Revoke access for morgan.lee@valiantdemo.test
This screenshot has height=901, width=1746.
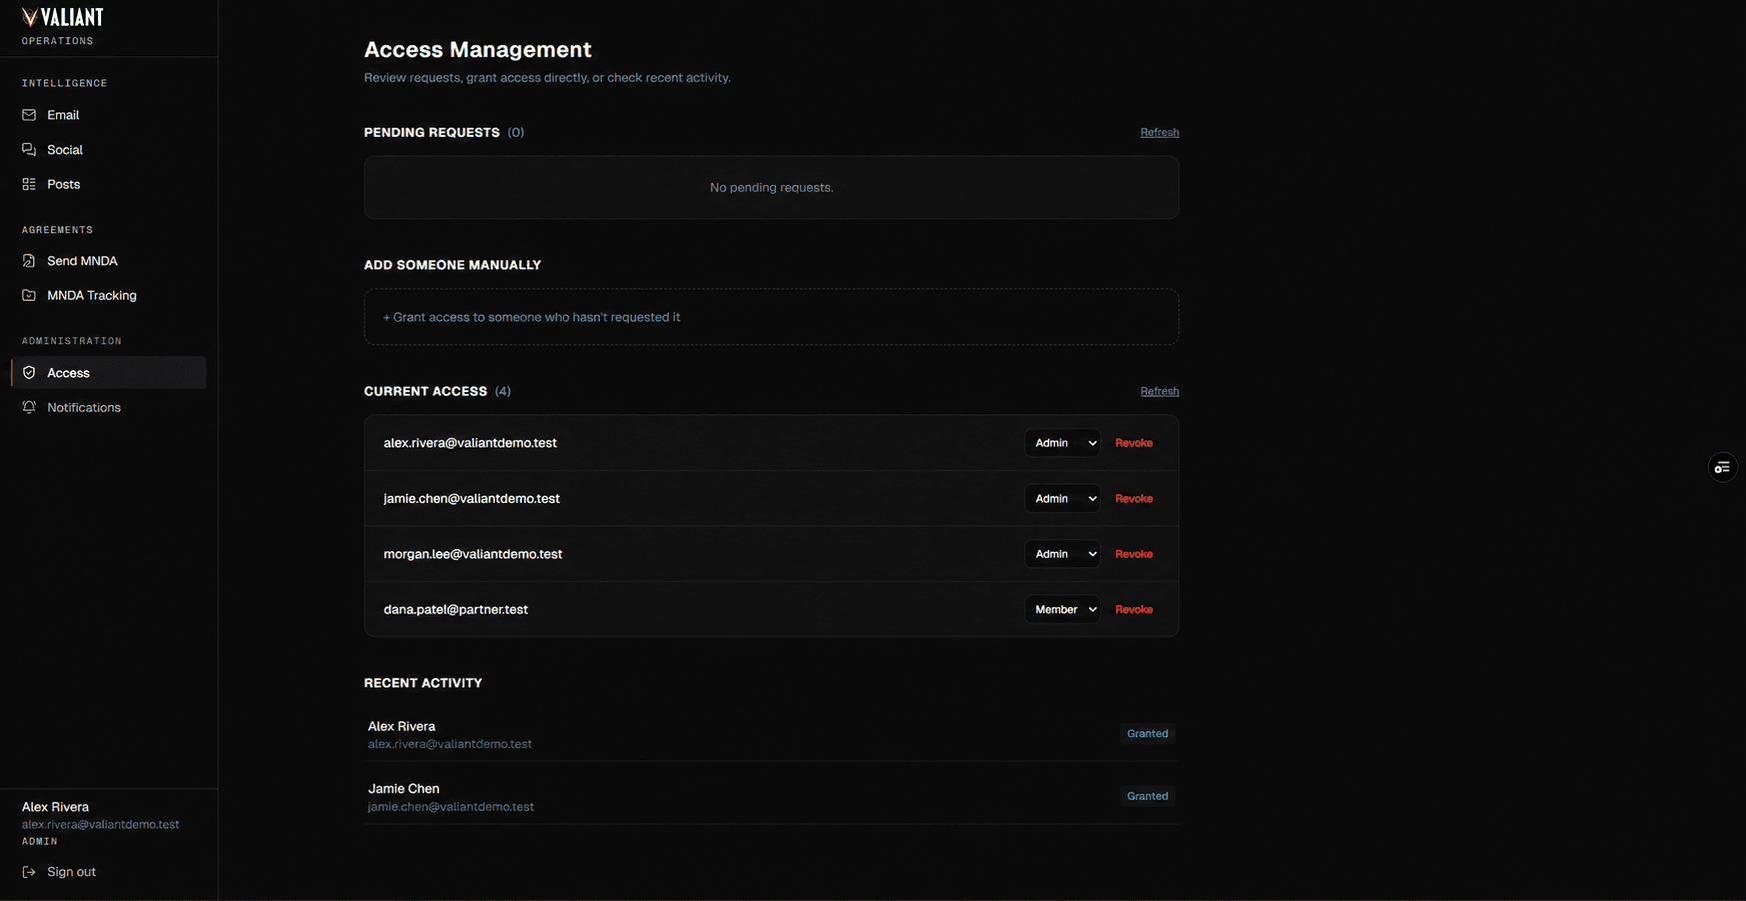(x=1134, y=554)
